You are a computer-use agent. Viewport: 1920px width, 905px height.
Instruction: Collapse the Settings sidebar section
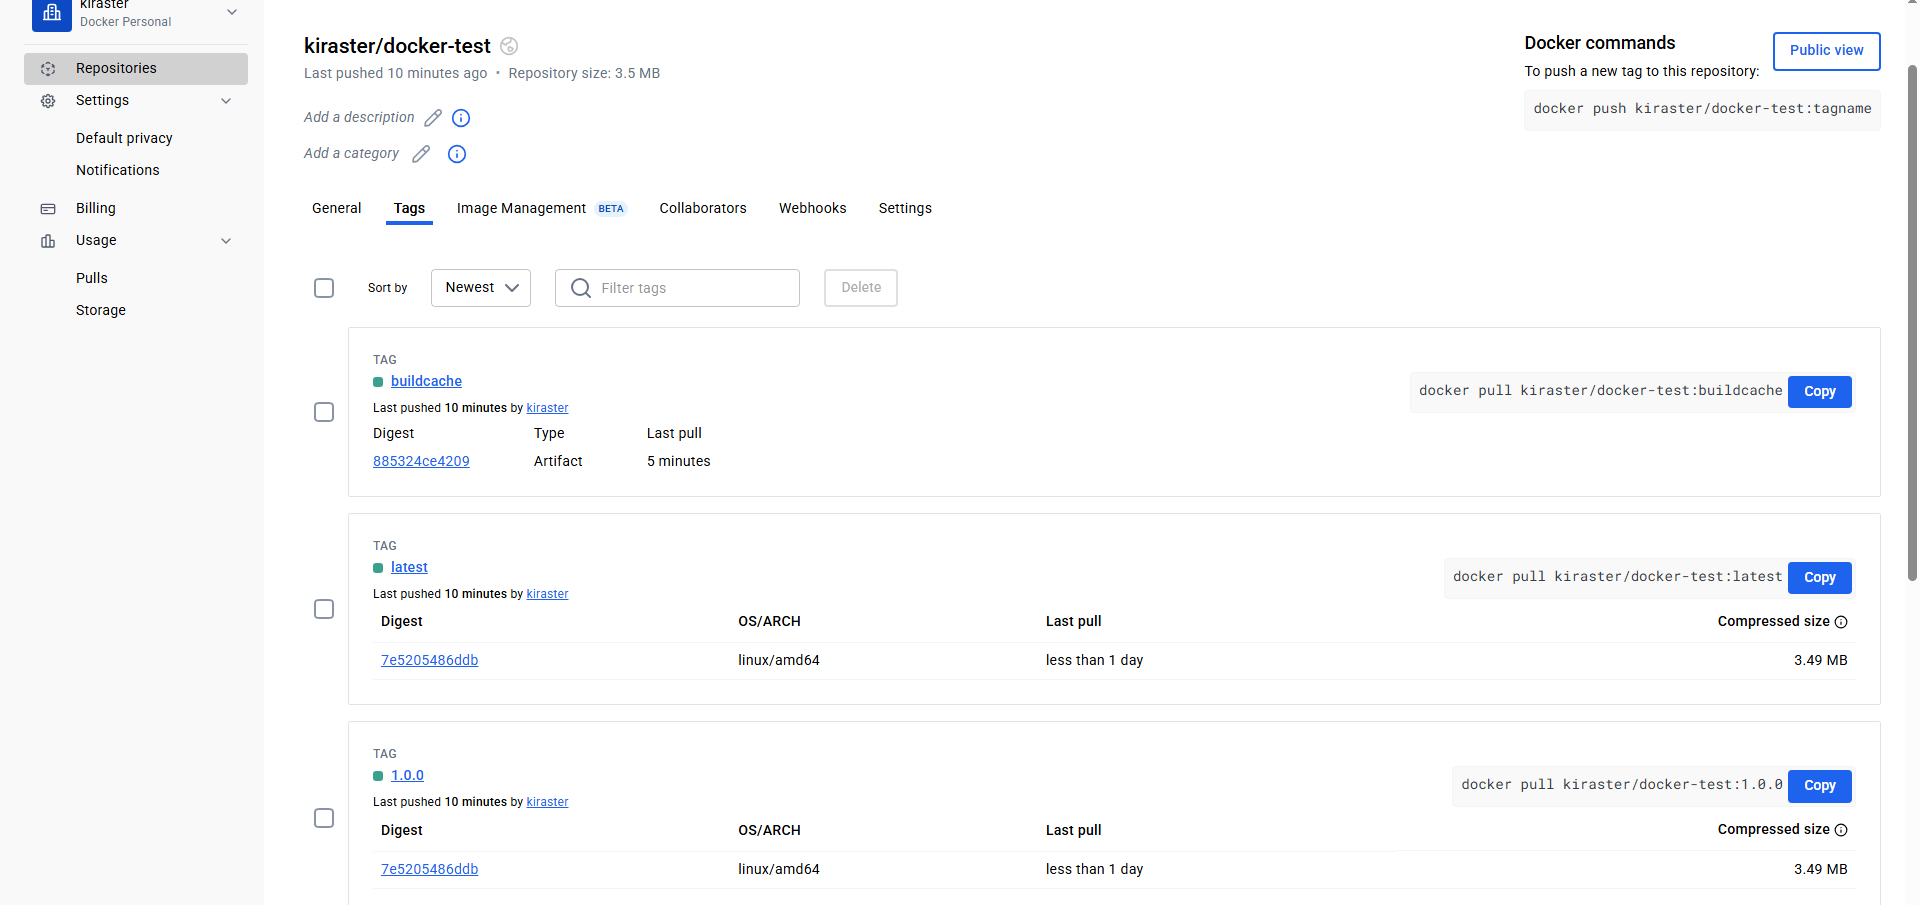pos(226,101)
